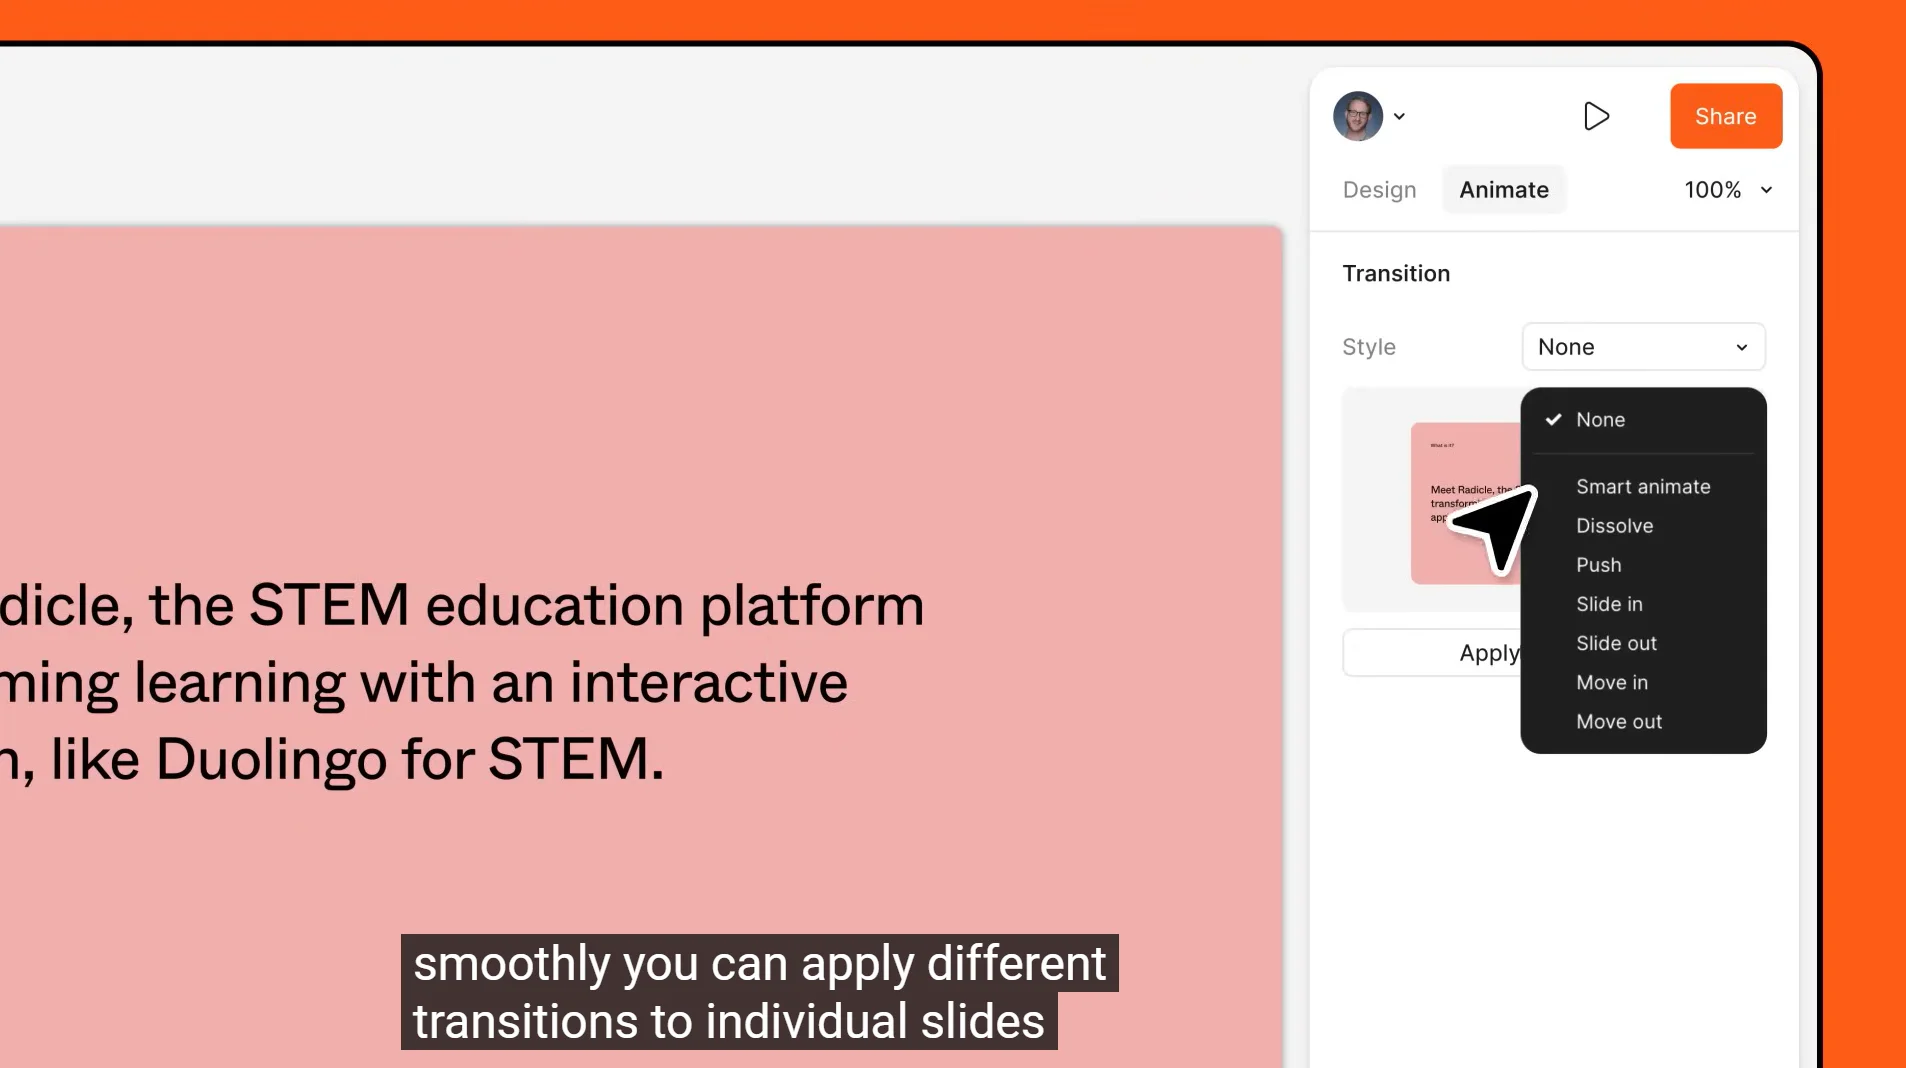This screenshot has height=1068, width=1906.
Task: Click the pink slide canvas text
Action: coord(460,682)
